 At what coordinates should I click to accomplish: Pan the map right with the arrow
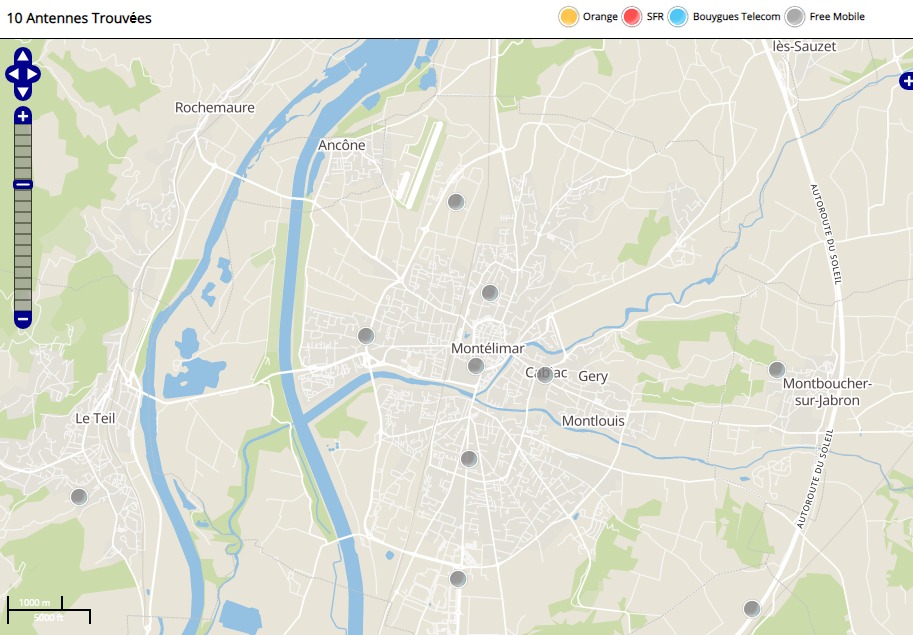pos(35,74)
